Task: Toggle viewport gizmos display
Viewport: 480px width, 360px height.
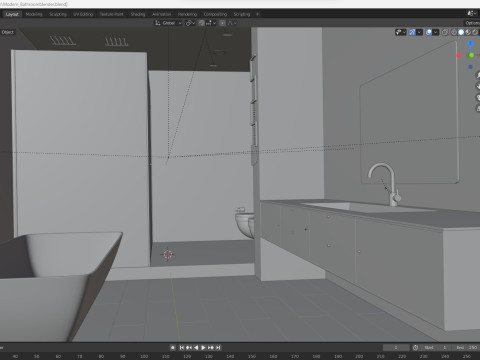Action: 412,32
